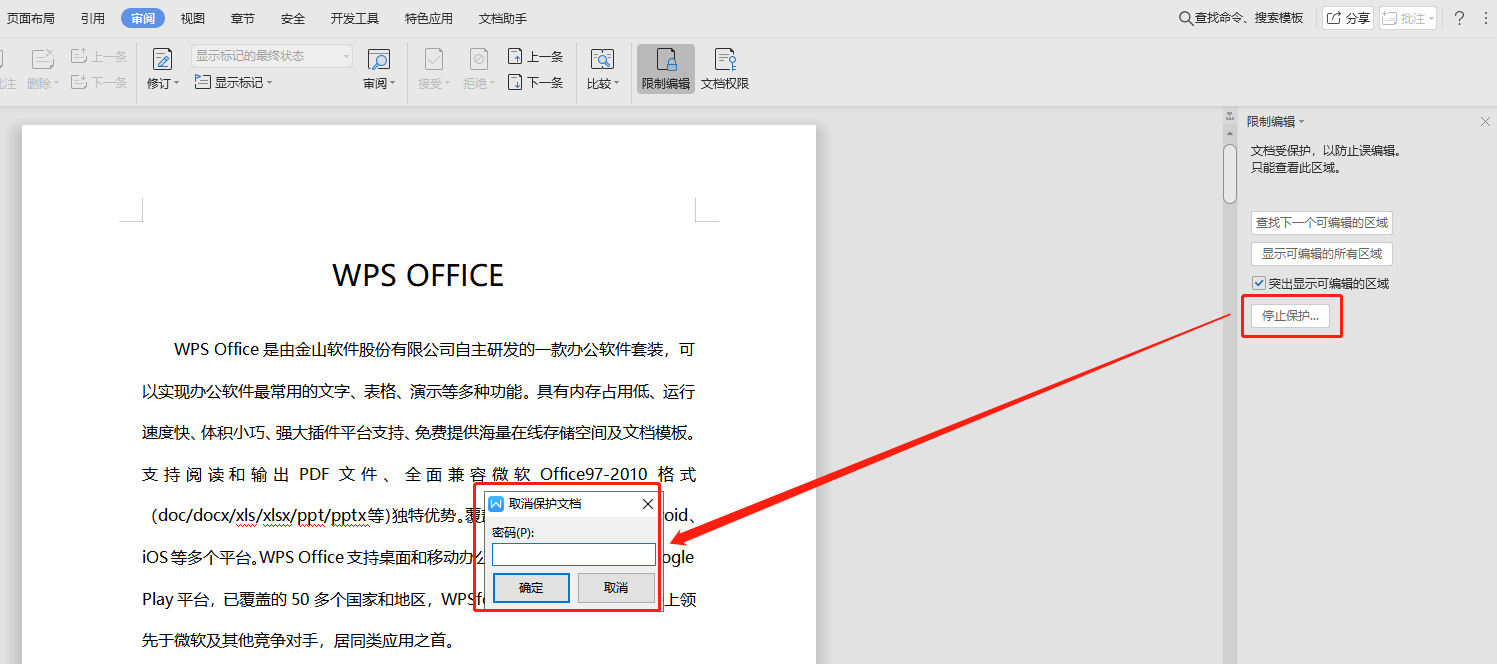
Task: Switch to the 章节 tab
Action: coord(242,18)
